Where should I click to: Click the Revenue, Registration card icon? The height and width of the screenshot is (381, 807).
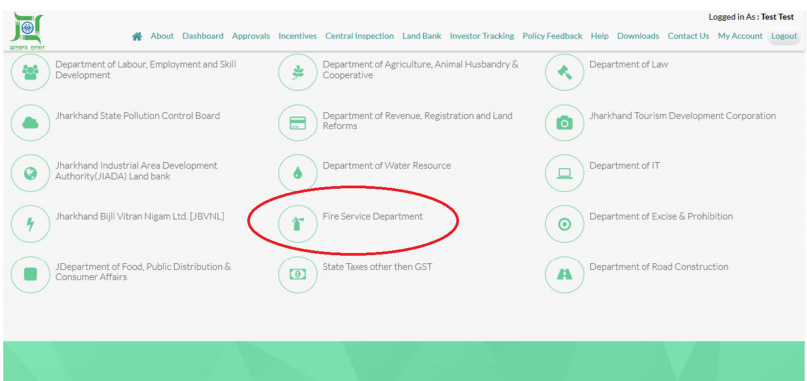(x=297, y=123)
